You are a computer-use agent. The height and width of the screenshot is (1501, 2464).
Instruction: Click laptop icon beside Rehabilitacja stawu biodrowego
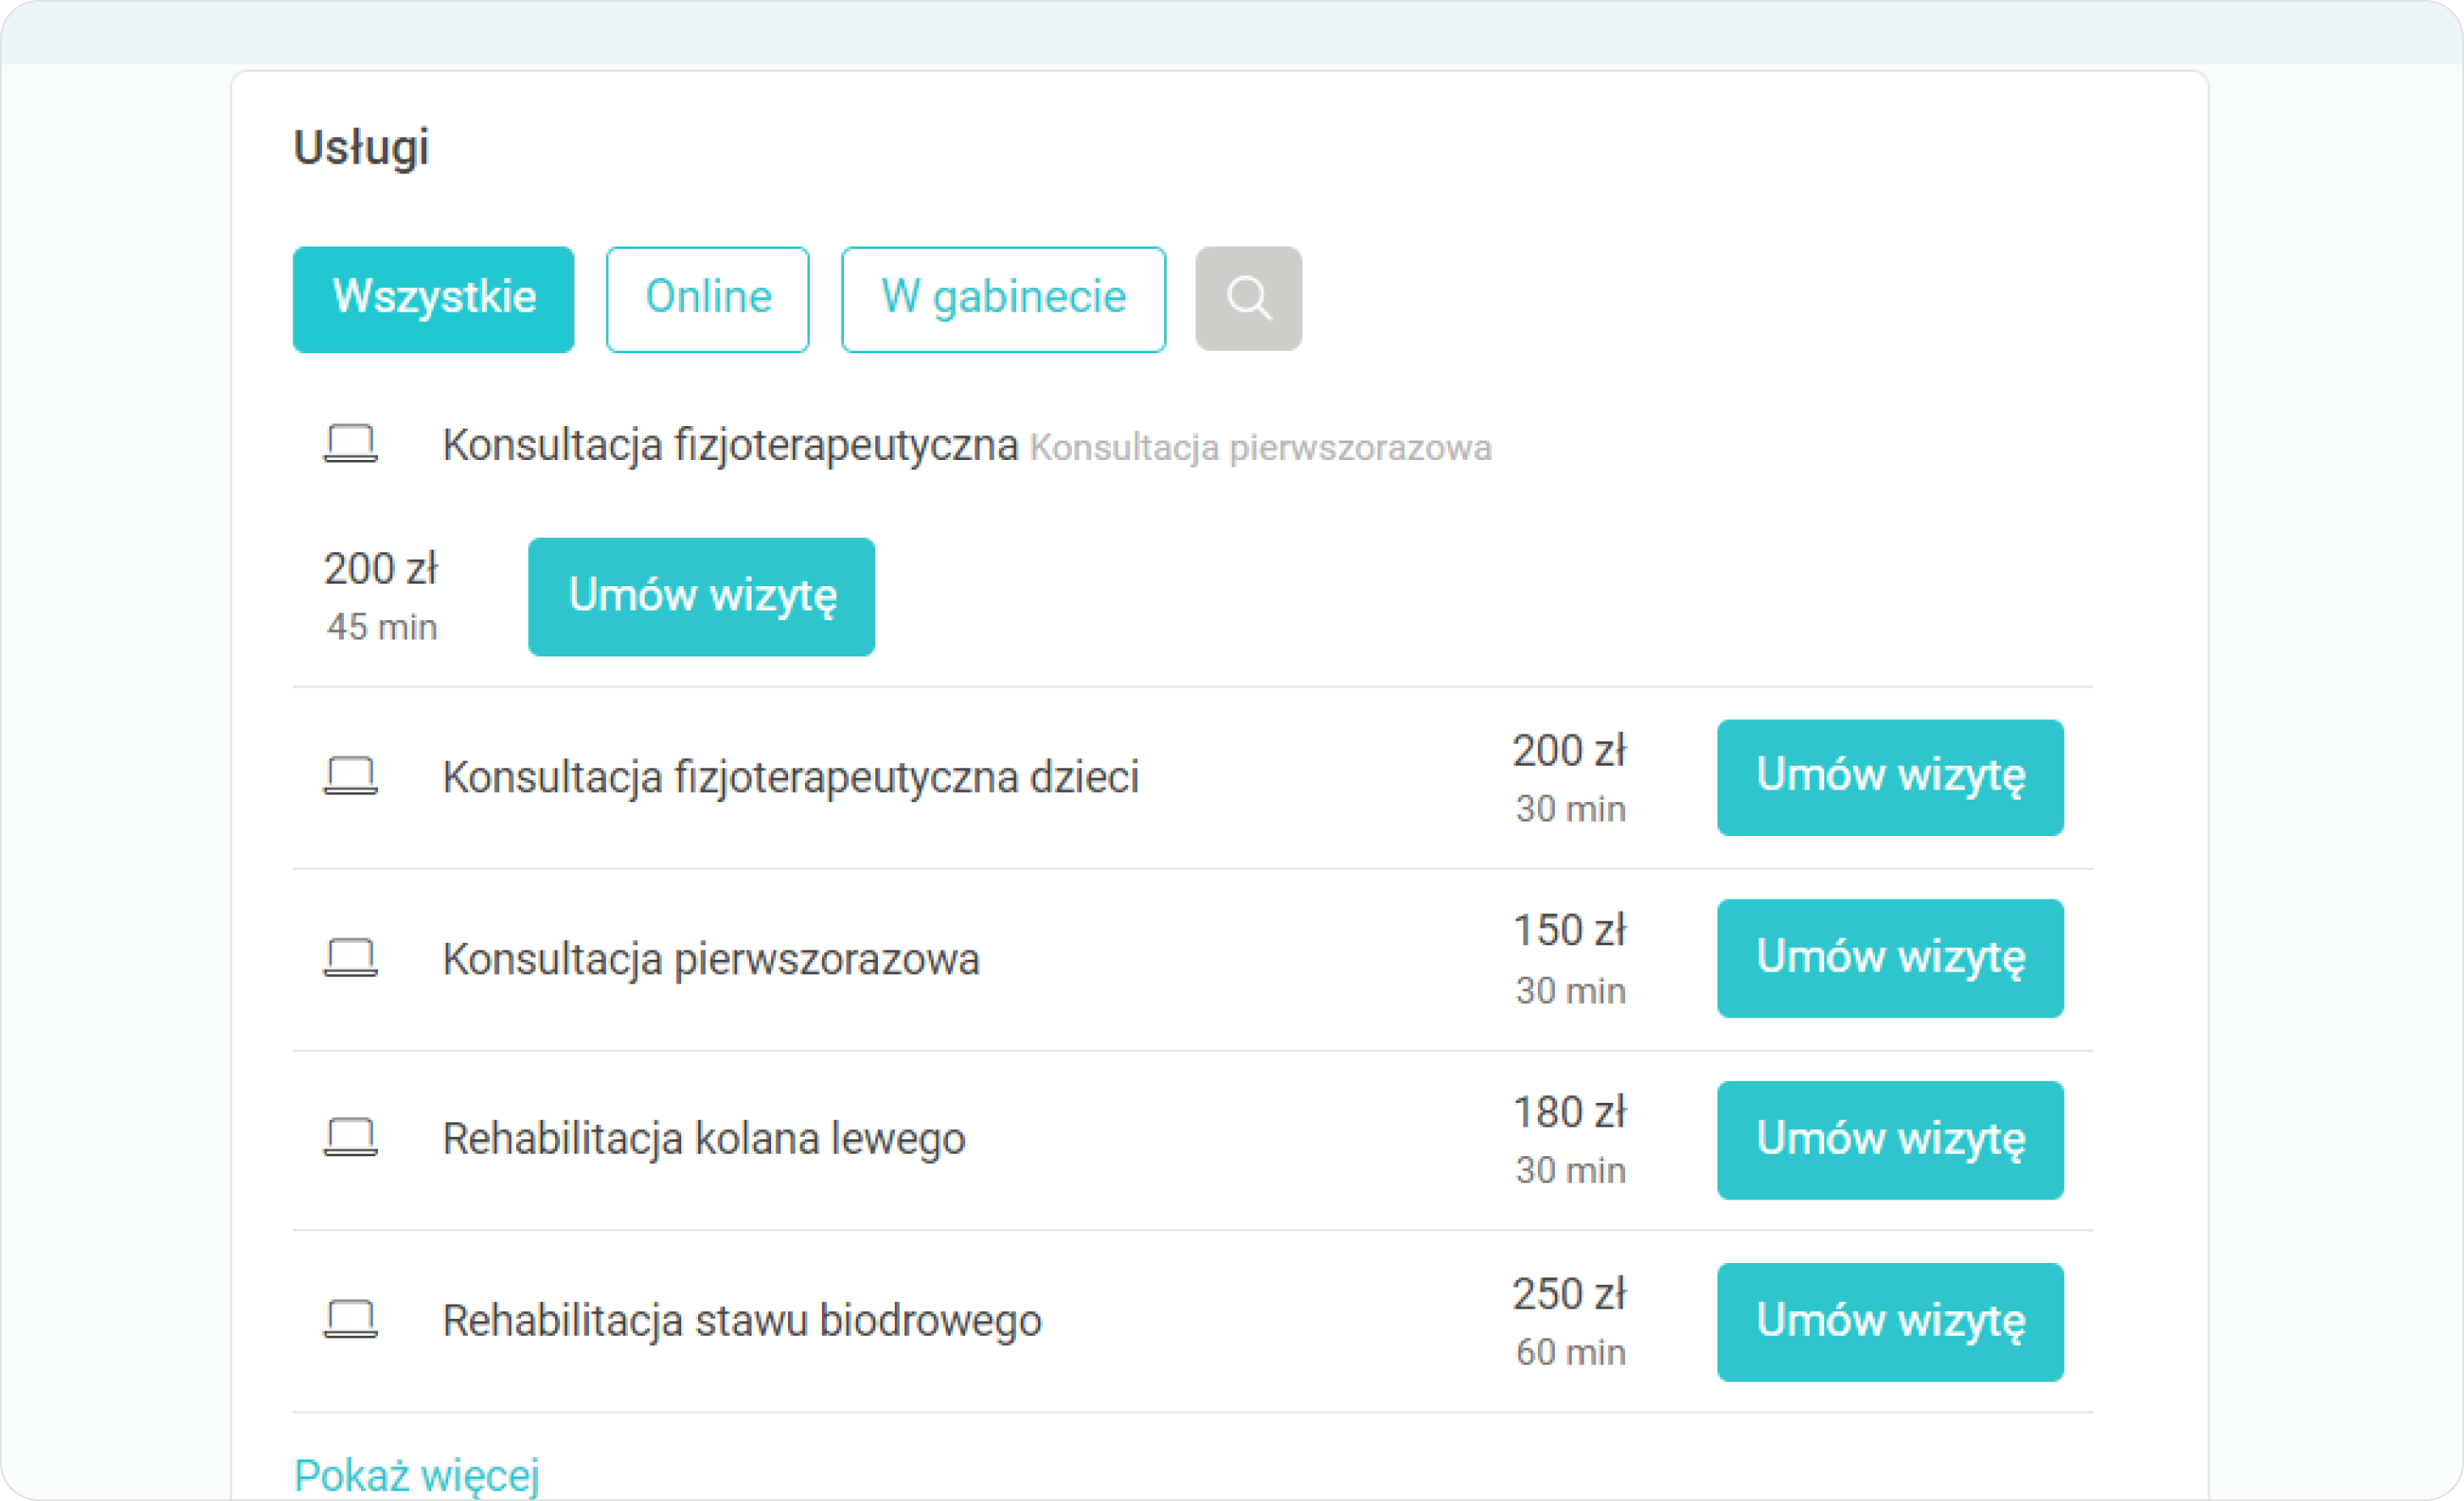pyautogui.click(x=350, y=1319)
